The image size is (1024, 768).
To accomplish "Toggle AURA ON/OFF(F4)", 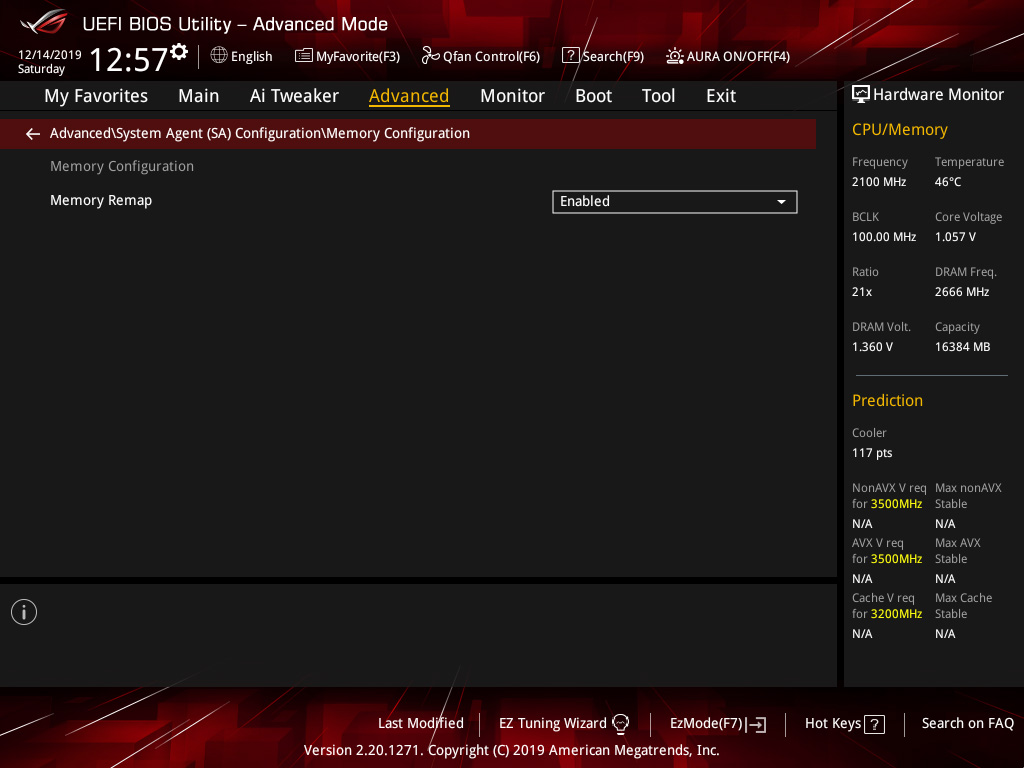I will pyautogui.click(x=738, y=57).
